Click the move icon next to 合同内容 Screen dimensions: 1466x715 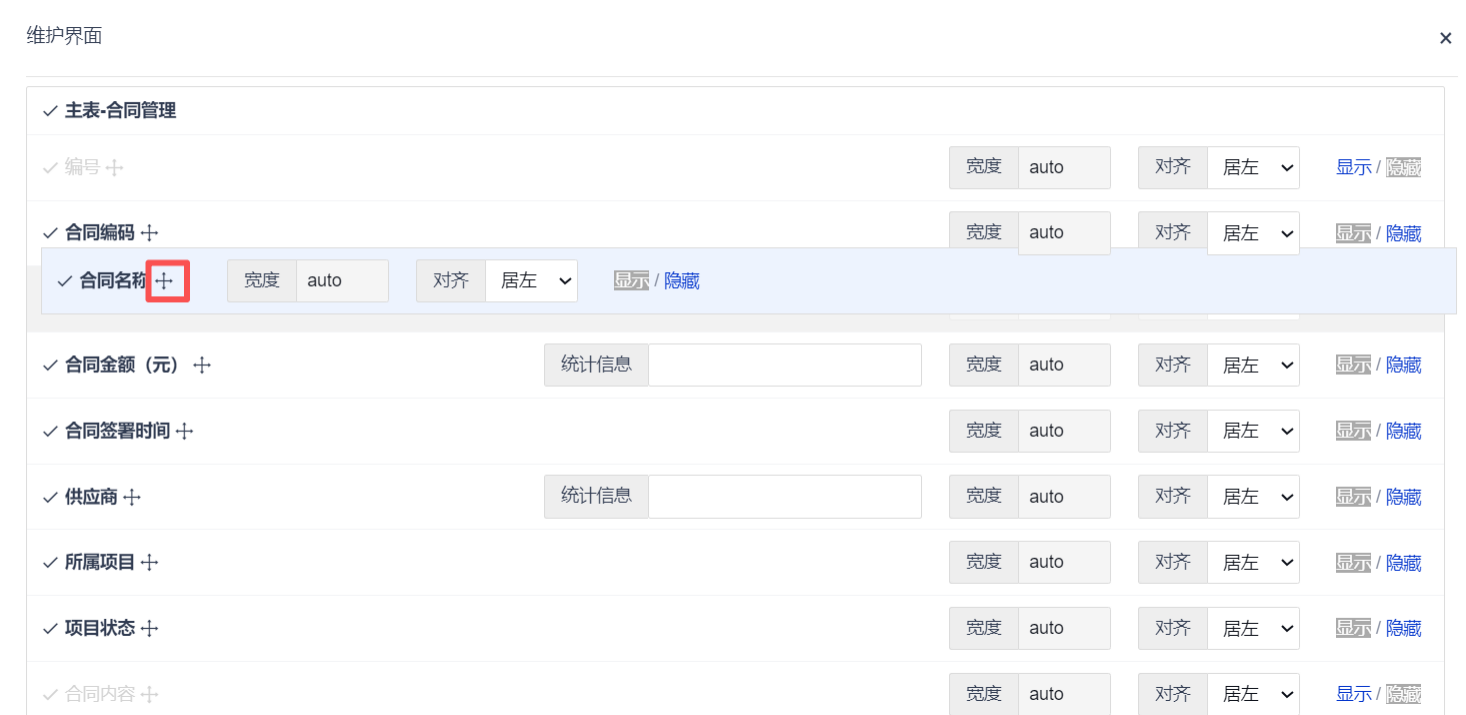coord(149,693)
